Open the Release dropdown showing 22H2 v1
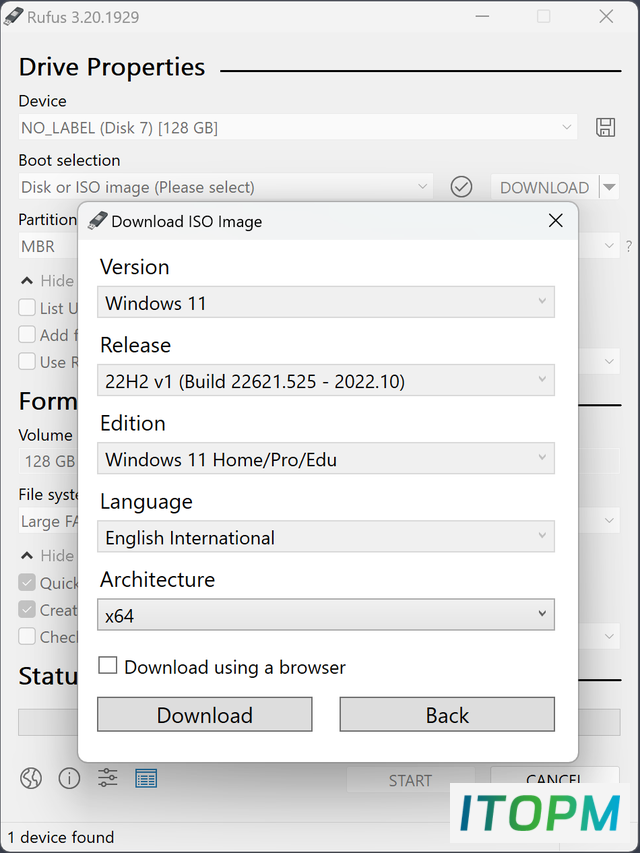 tap(326, 380)
